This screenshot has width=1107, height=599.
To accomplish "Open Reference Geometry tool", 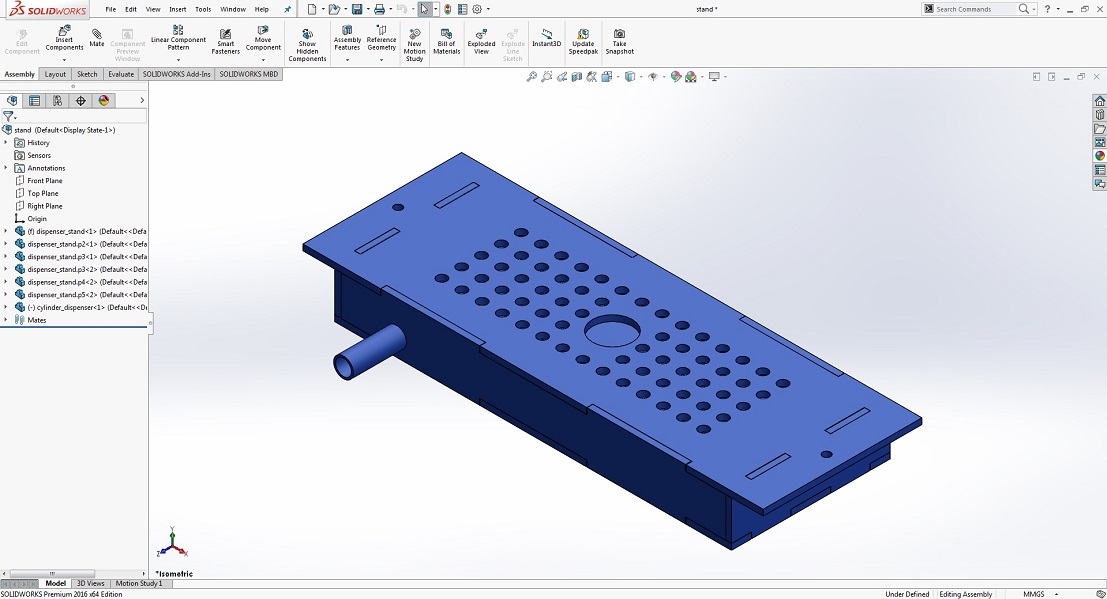I will [x=381, y=38].
